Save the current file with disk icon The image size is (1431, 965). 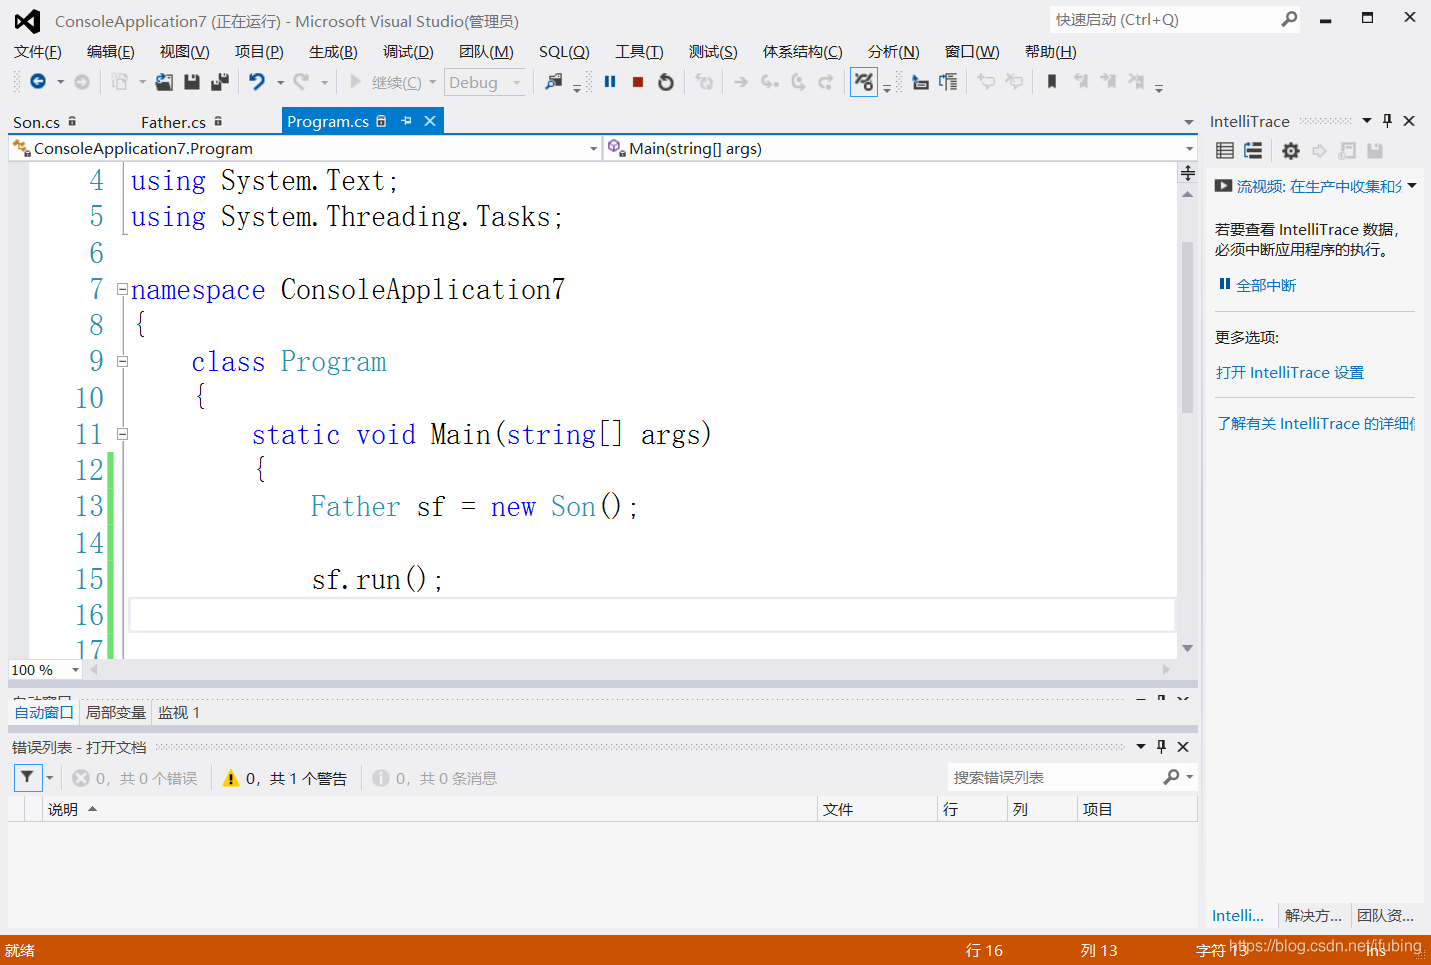(x=192, y=82)
